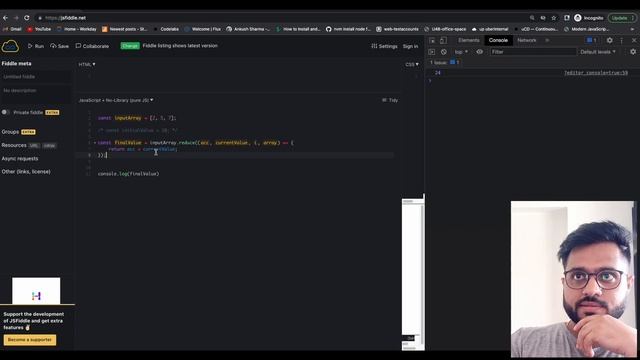
Task: Click the issues counter badge in DevTools tab bar
Action: [x=591, y=40]
